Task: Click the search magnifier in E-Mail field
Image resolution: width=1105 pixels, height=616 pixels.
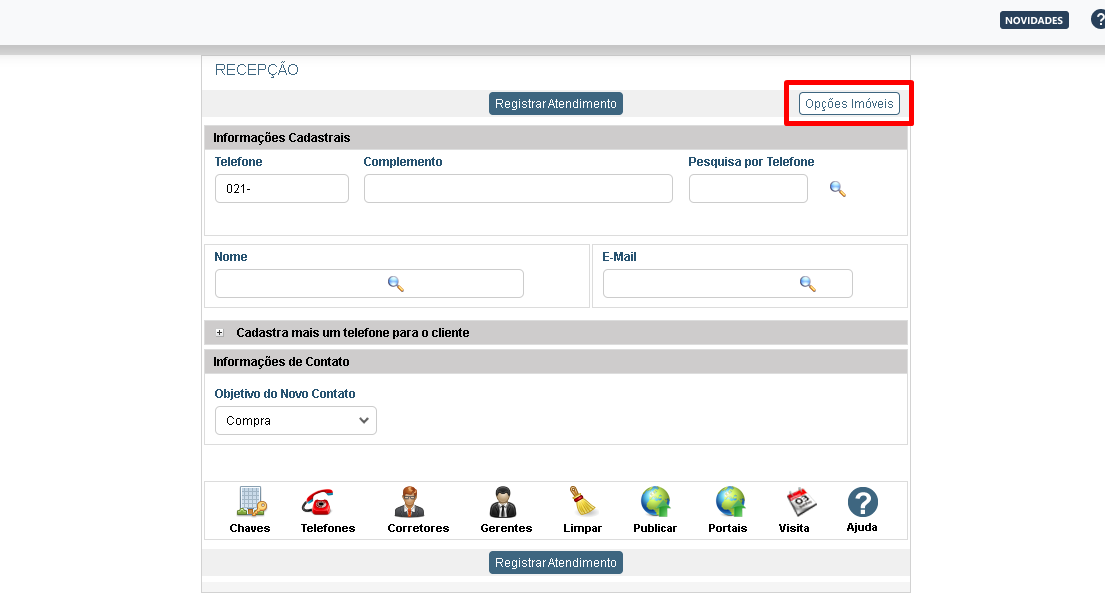Action: [x=808, y=284]
